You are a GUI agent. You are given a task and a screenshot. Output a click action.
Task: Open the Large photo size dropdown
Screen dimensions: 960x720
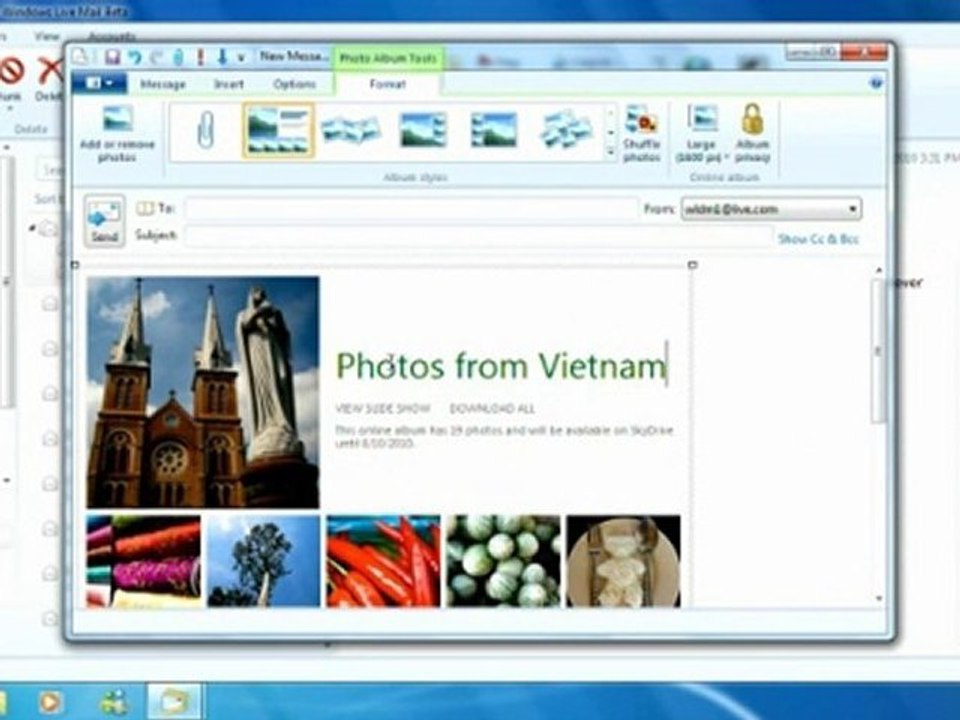click(701, 135)
